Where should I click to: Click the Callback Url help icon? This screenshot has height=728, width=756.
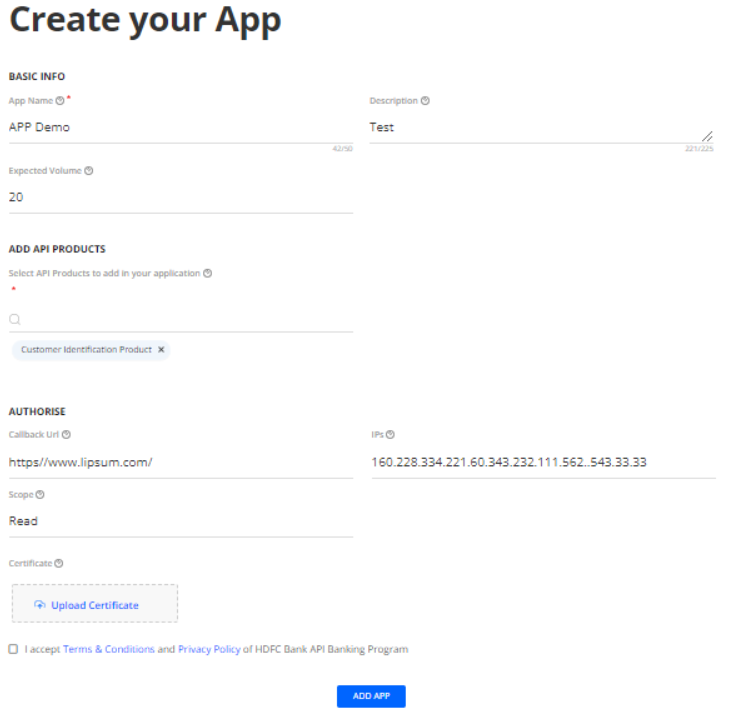(x=66, y=435)
